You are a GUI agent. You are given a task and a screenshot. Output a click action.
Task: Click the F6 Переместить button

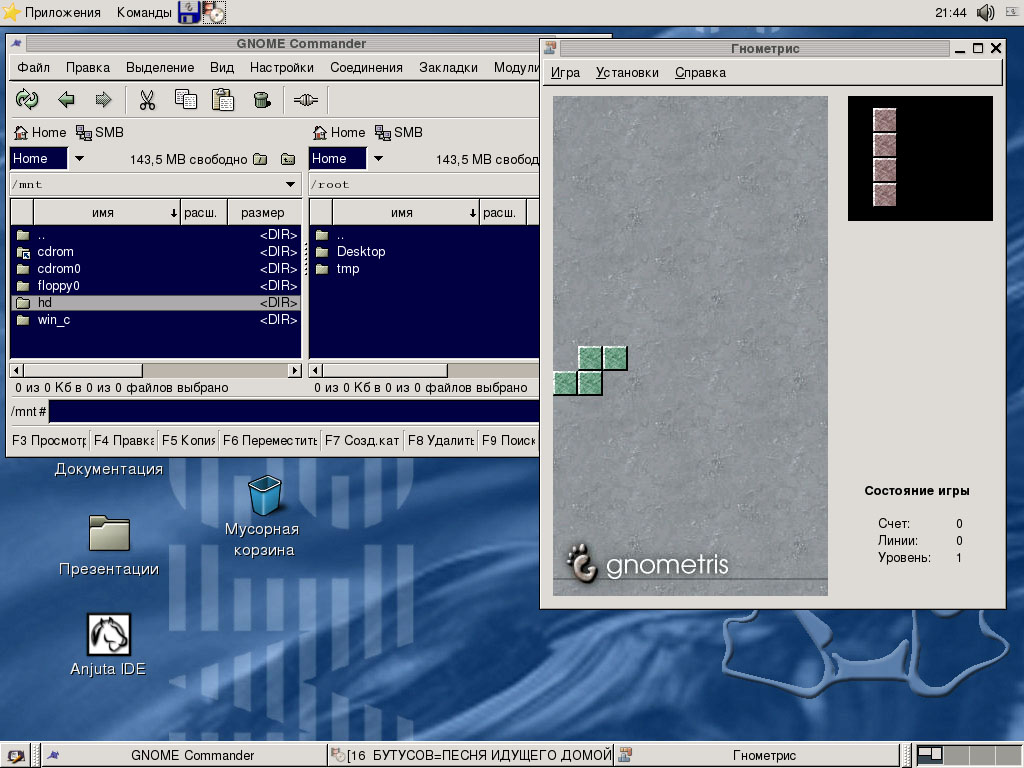pos(269,440)
